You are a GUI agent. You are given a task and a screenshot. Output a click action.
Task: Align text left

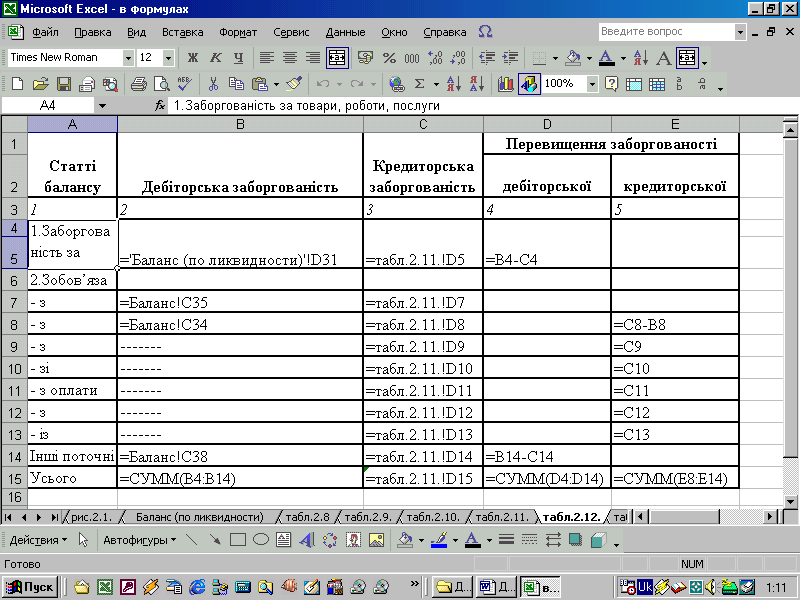(266, 58)
